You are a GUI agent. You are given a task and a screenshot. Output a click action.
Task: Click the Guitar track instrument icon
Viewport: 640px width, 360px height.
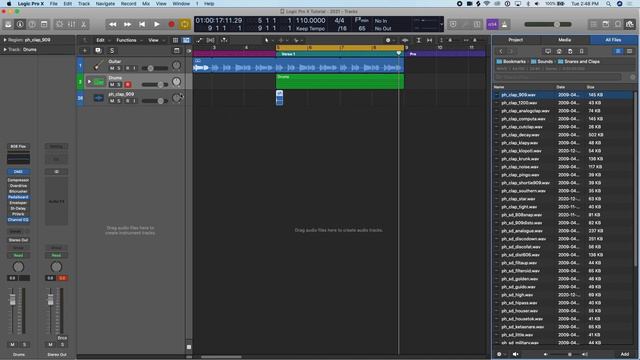[98, 65]
